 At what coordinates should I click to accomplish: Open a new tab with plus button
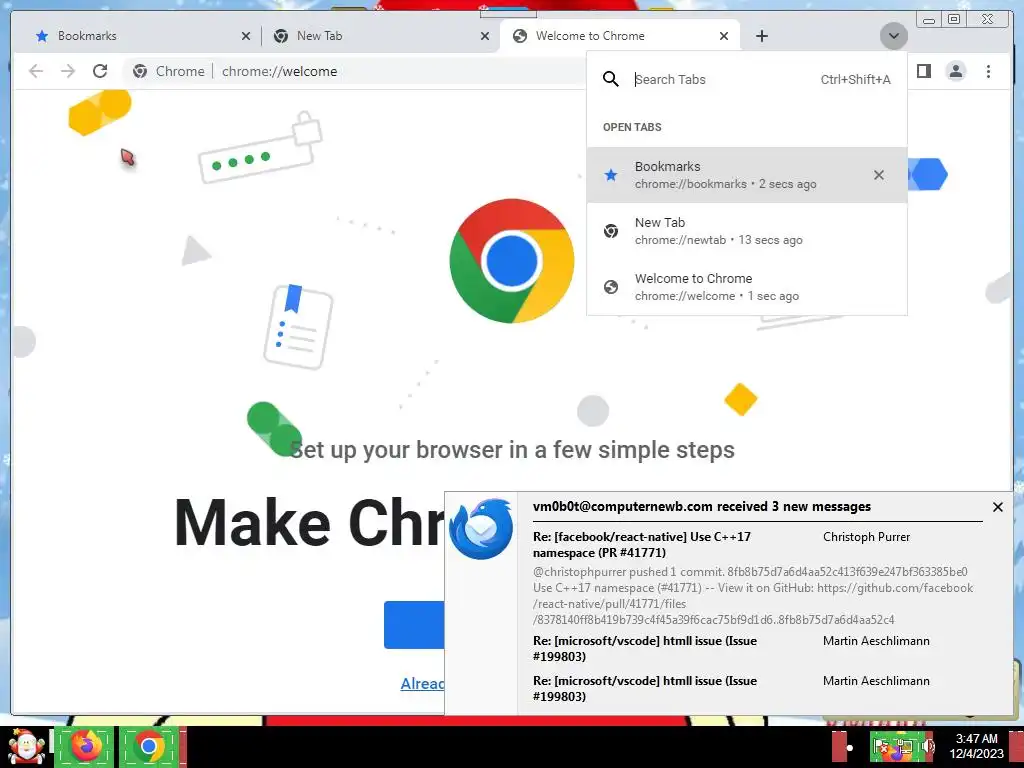pyautogui.click(x=761, y=36)
